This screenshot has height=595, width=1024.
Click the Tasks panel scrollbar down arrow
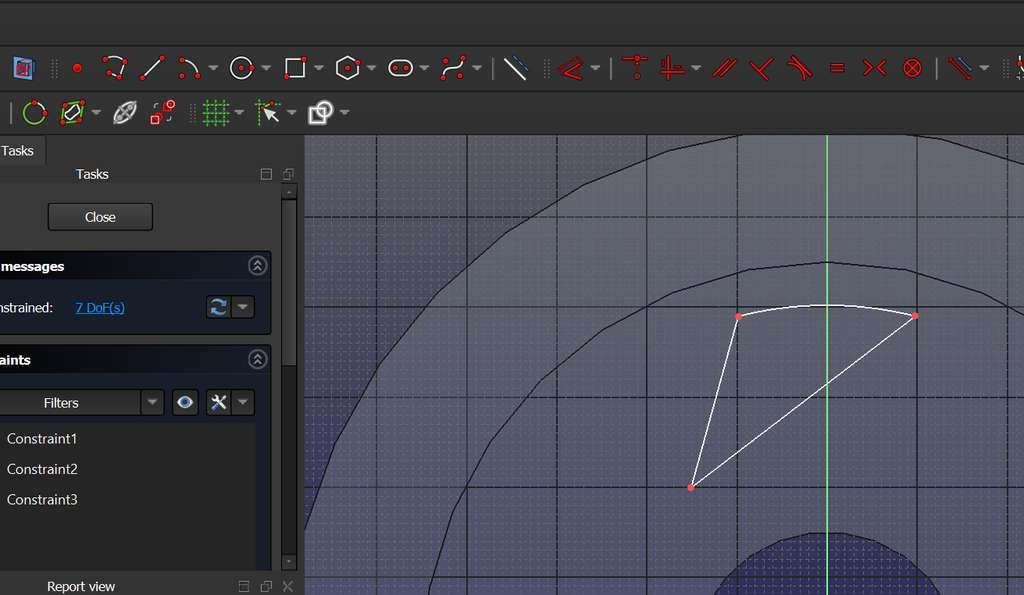(x=289, y=562)
